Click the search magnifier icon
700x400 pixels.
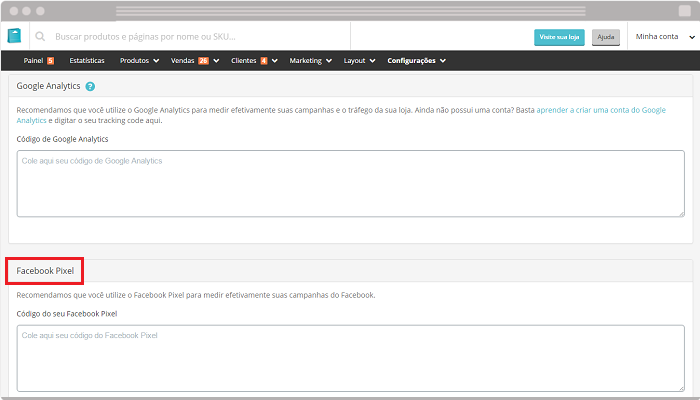click(40, 36)
